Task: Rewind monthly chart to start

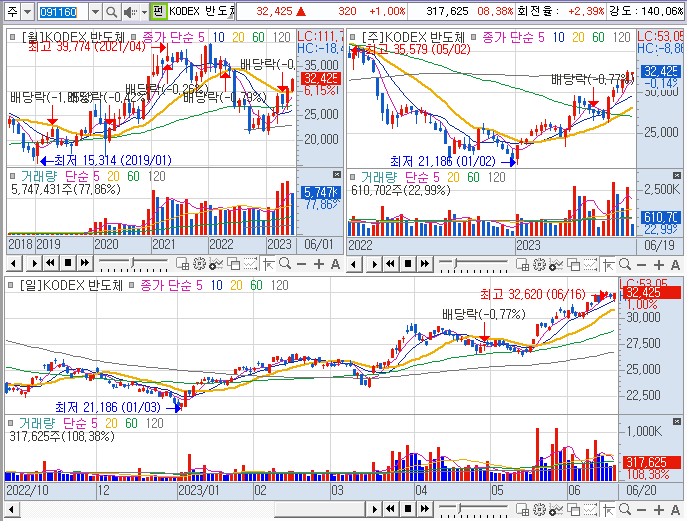Action: [x=50, y=264]
